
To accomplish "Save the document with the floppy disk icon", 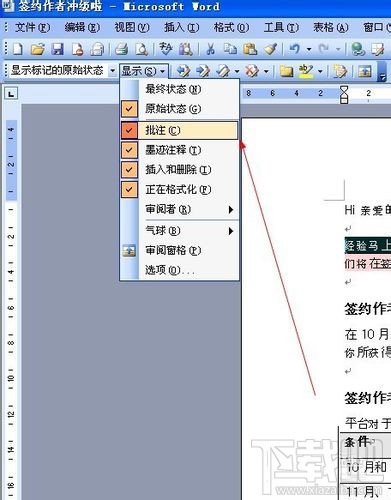I will (58, 50).
